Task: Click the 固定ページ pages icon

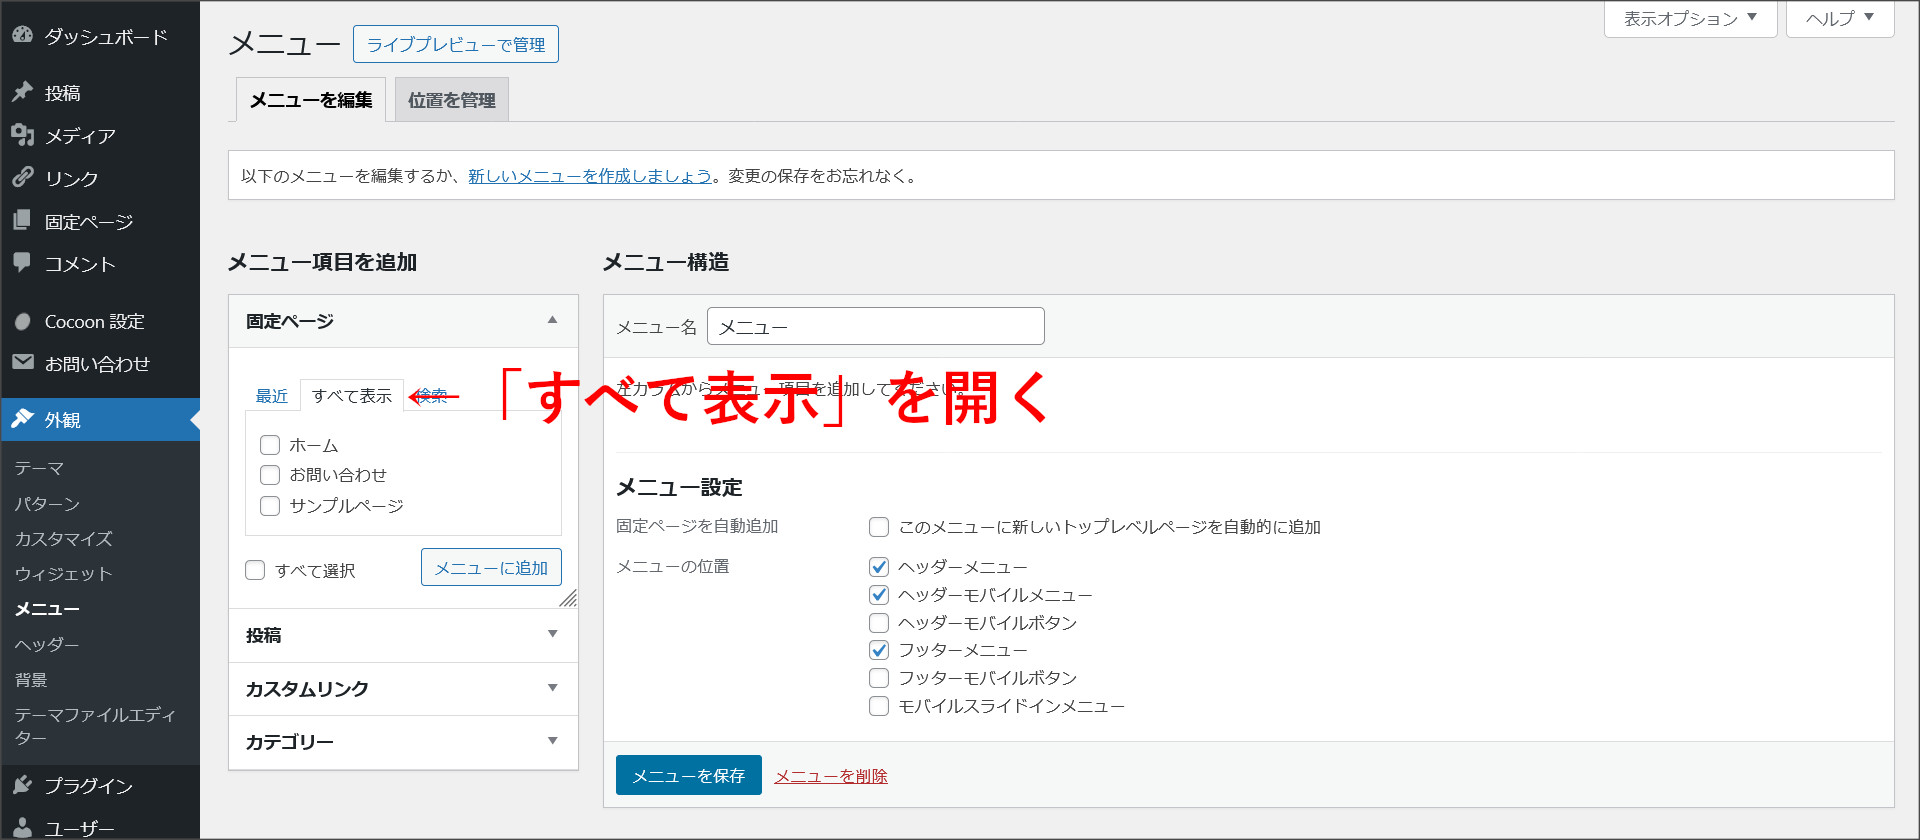Action: [22, 220]
